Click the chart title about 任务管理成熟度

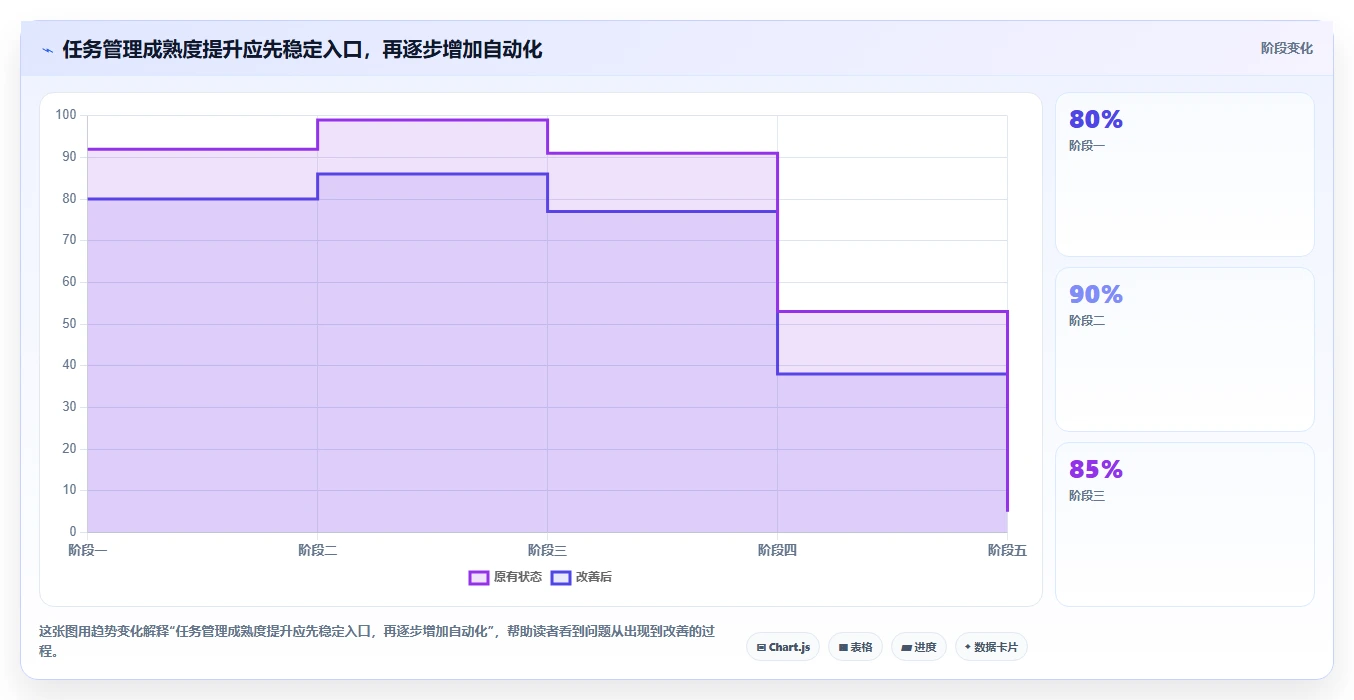(x=302, y=49)
